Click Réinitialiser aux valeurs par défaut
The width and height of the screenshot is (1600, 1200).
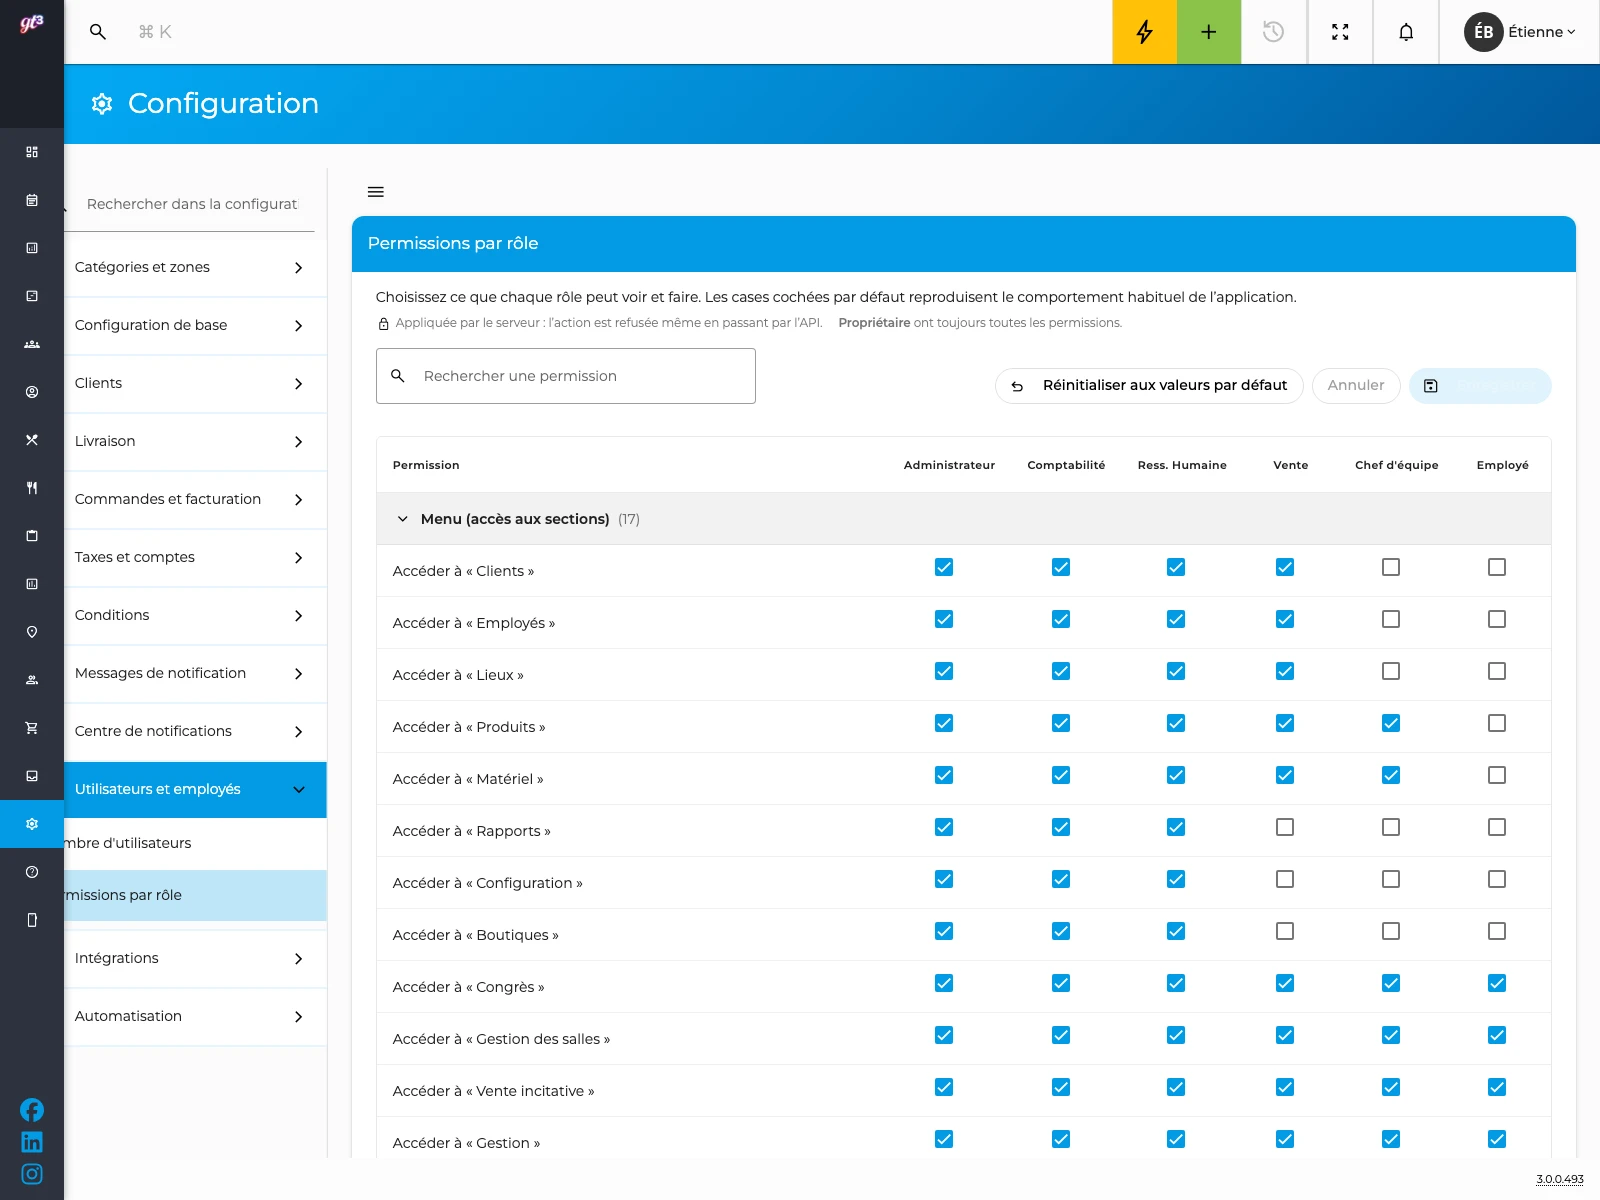[x=1149, y=386]
